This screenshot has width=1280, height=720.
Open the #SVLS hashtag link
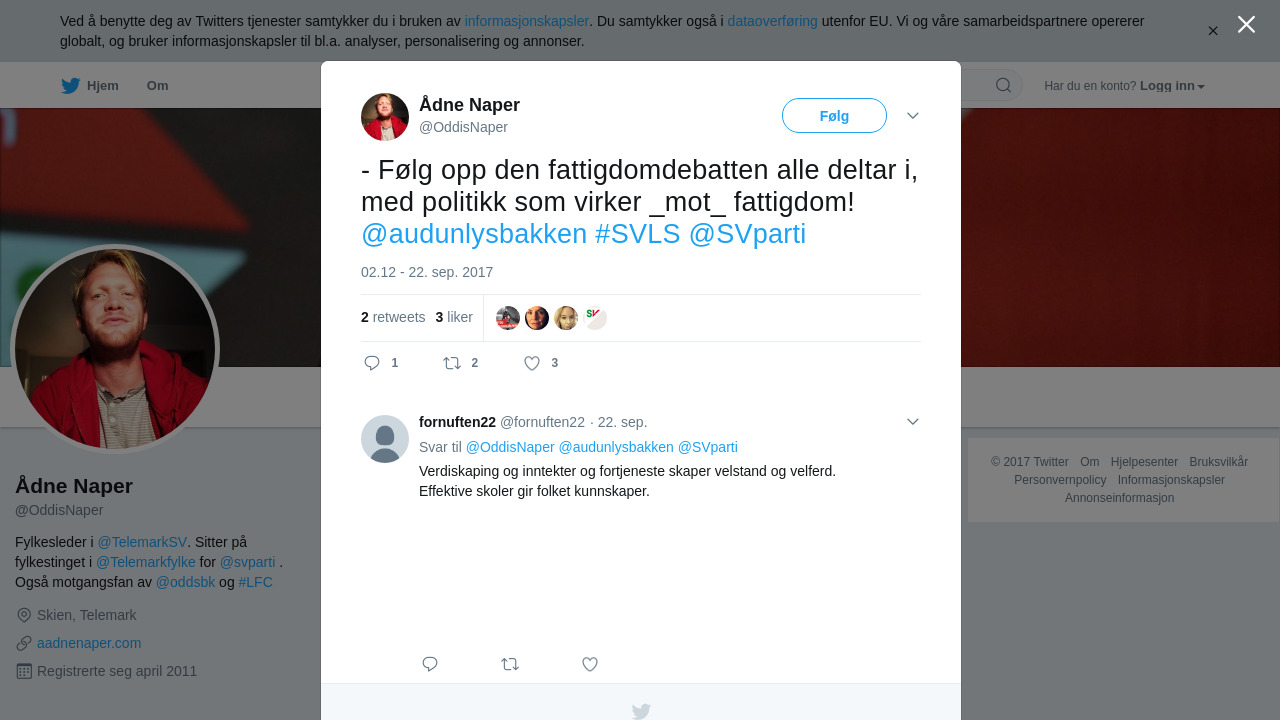pos(637,234)
